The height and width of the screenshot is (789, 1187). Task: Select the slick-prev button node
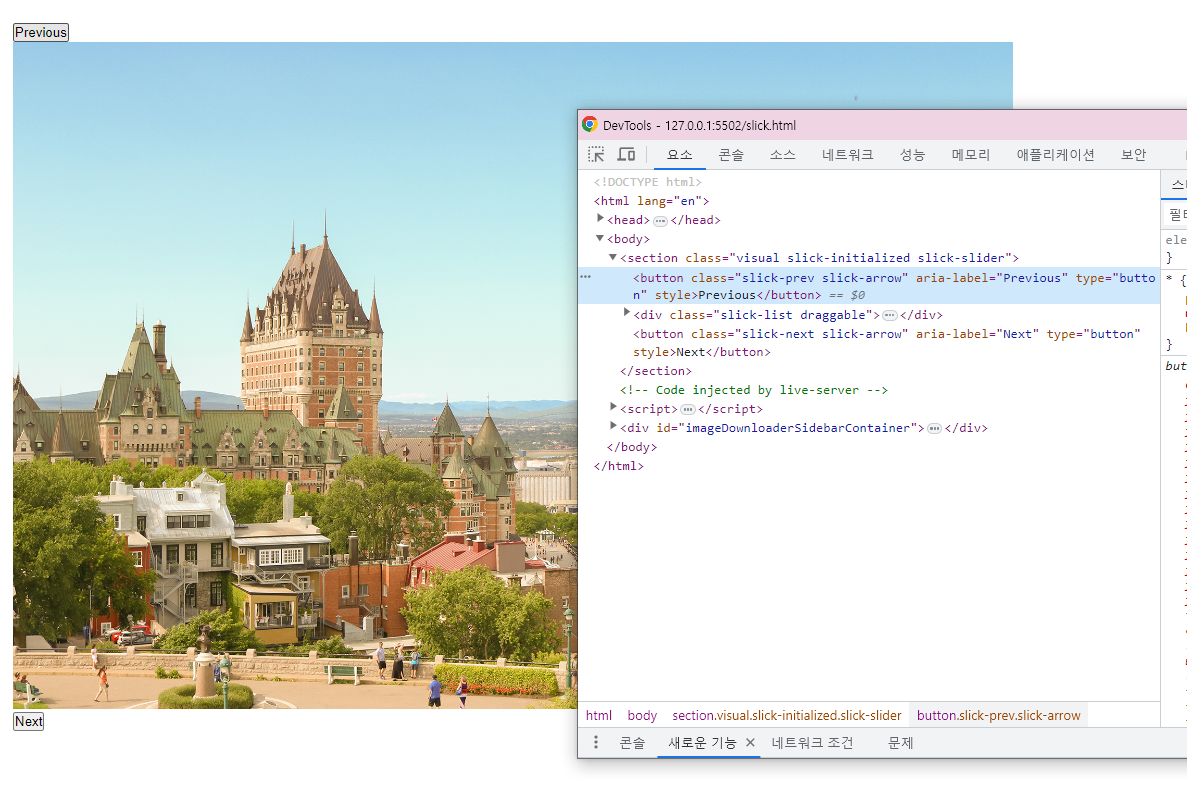[x=869, y=286]
